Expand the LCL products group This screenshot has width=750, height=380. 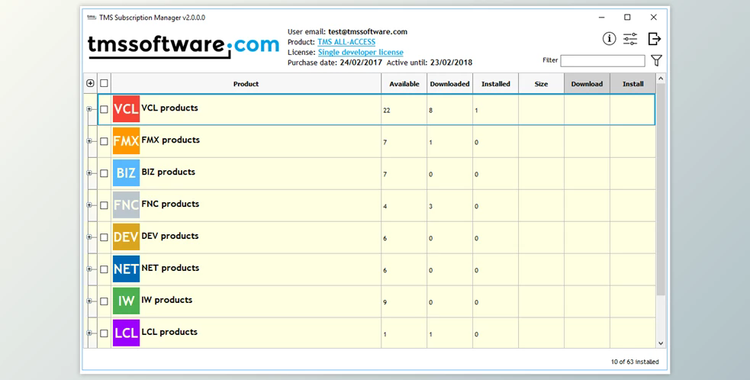tap(89, 333)
